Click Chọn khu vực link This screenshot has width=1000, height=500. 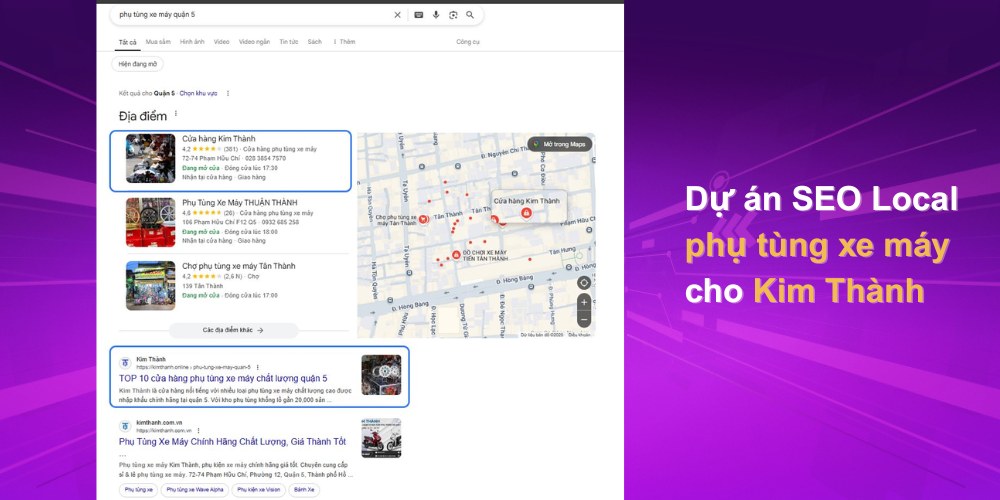(x=198, y=93)
